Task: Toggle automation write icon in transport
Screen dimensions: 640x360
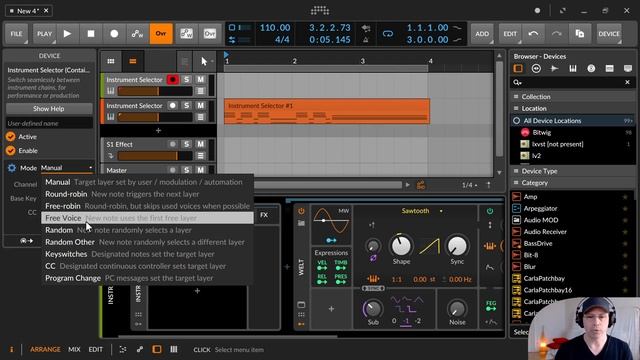Action: pyautogui.click(x=137, y=33)
